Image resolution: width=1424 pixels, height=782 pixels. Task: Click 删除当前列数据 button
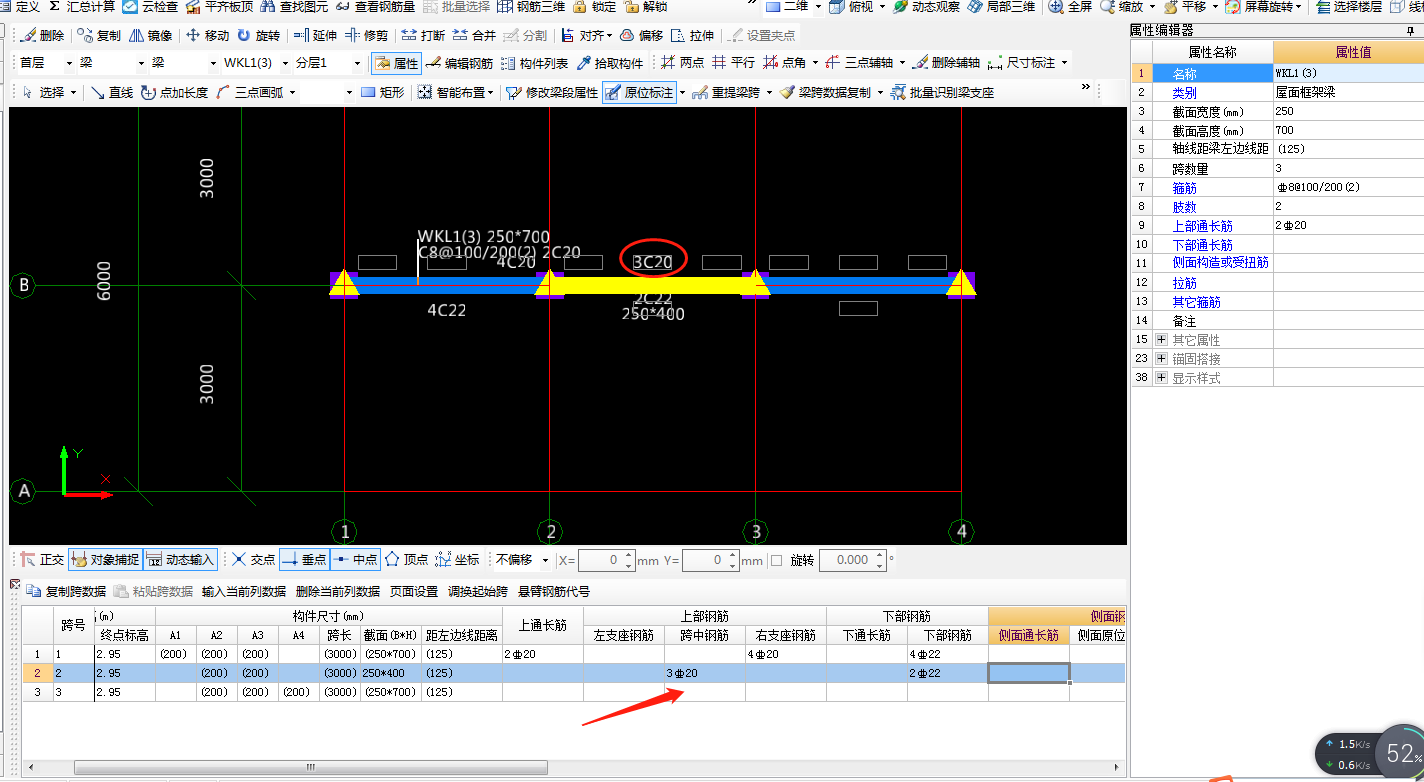point(337,591)
